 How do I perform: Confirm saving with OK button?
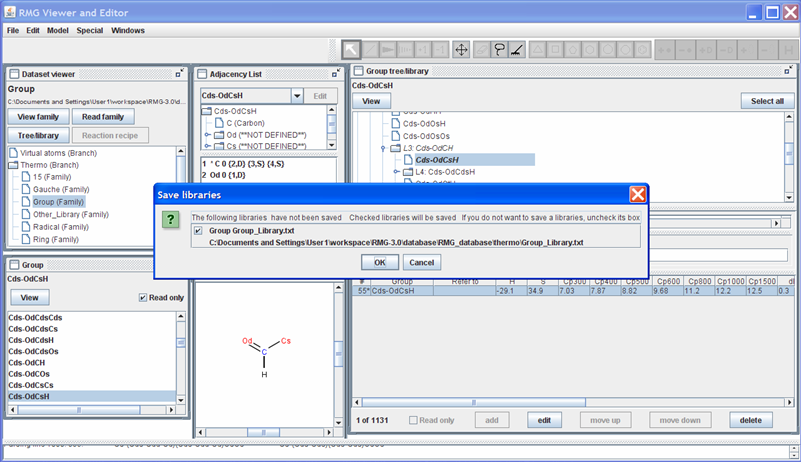pos(380,262)
